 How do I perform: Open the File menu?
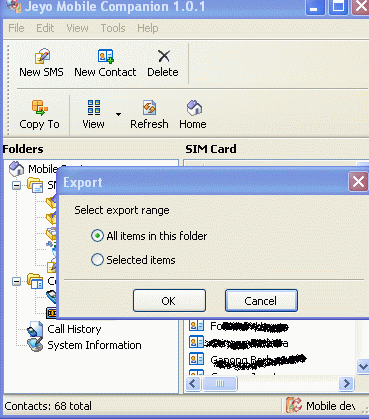click(16, 28)
